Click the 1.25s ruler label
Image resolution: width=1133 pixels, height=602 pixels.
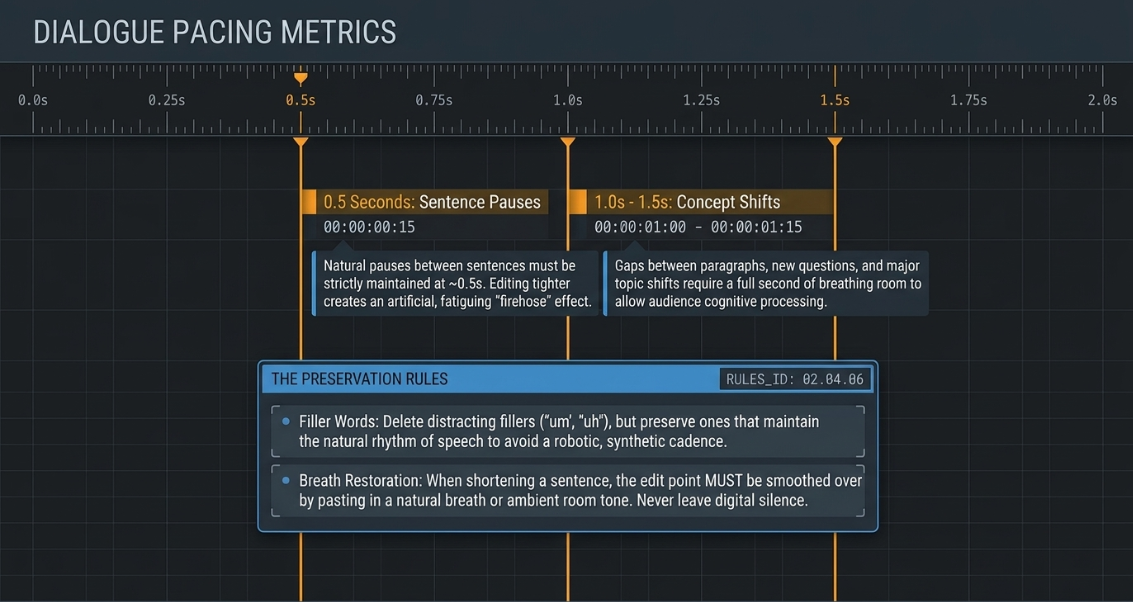click(x=702, y=100)
